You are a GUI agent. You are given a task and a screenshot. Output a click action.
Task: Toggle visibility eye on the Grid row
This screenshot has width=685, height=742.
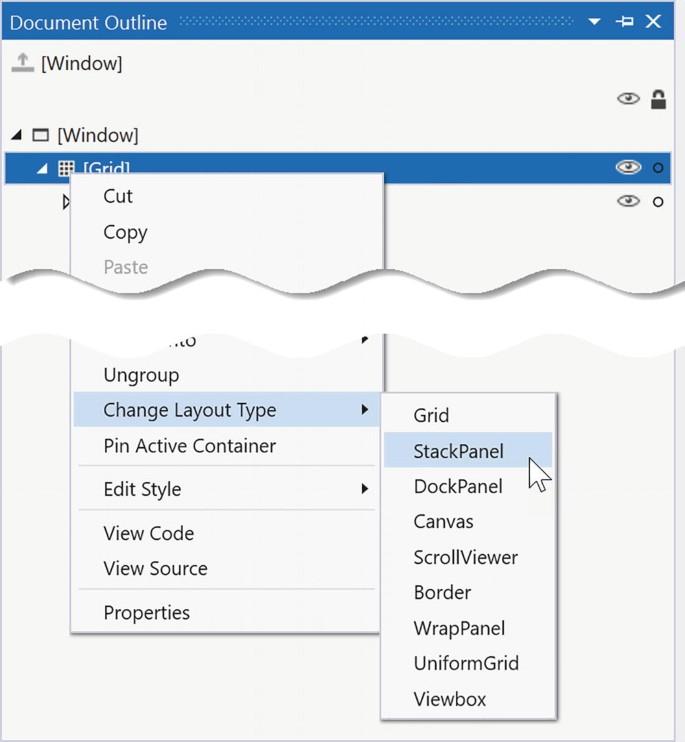[628, 168]
